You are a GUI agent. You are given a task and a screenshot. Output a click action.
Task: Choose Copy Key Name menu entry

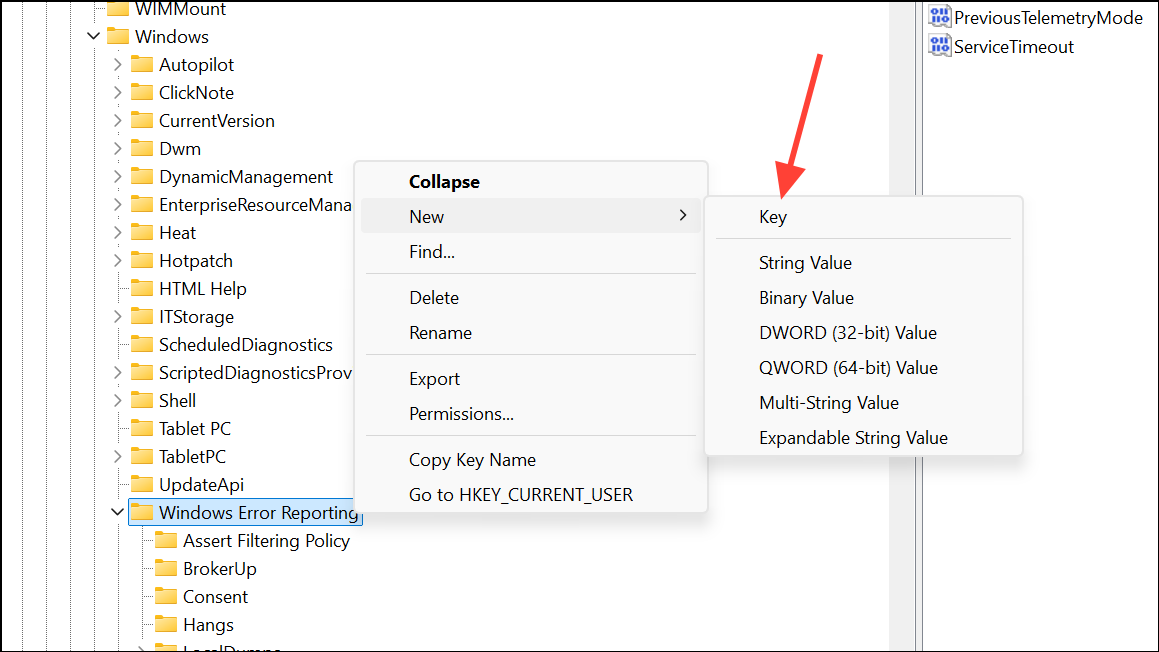click(472, 460)
